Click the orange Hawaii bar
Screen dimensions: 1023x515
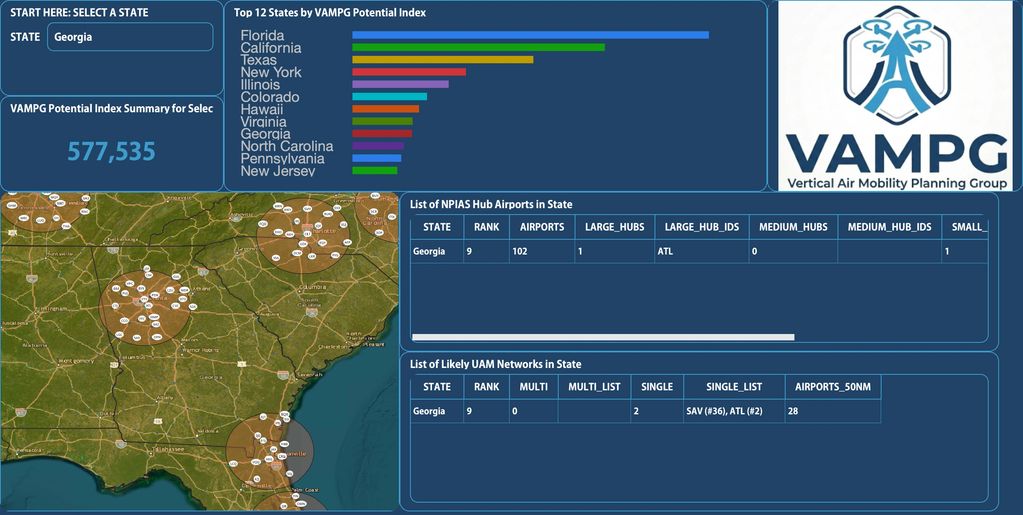tap(386, 109)
